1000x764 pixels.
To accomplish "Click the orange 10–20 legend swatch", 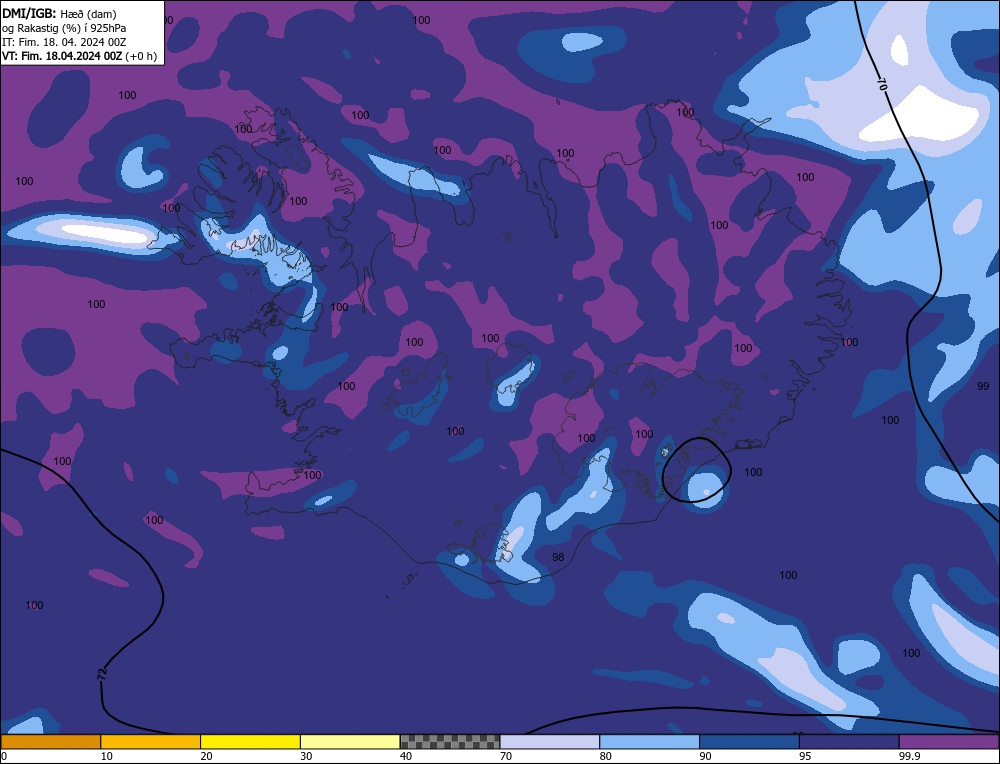I will click(x=151, y=742).
